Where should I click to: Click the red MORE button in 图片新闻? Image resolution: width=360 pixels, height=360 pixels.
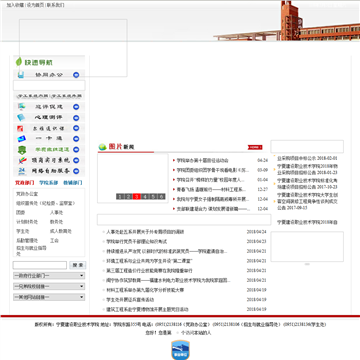coord(255,147)
